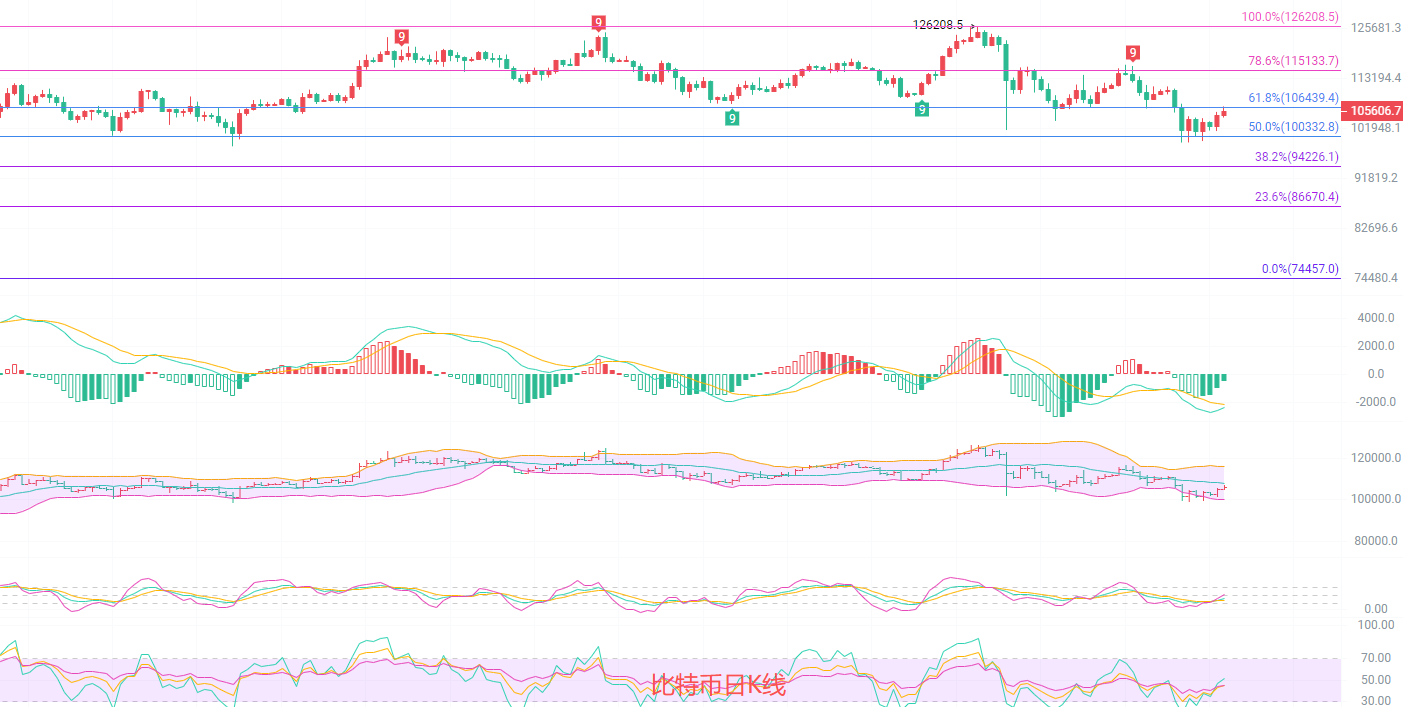Click the 70.00 RSI axis level
The height and width of the screenshot is (707, 1403).
tap(1376, 658)
